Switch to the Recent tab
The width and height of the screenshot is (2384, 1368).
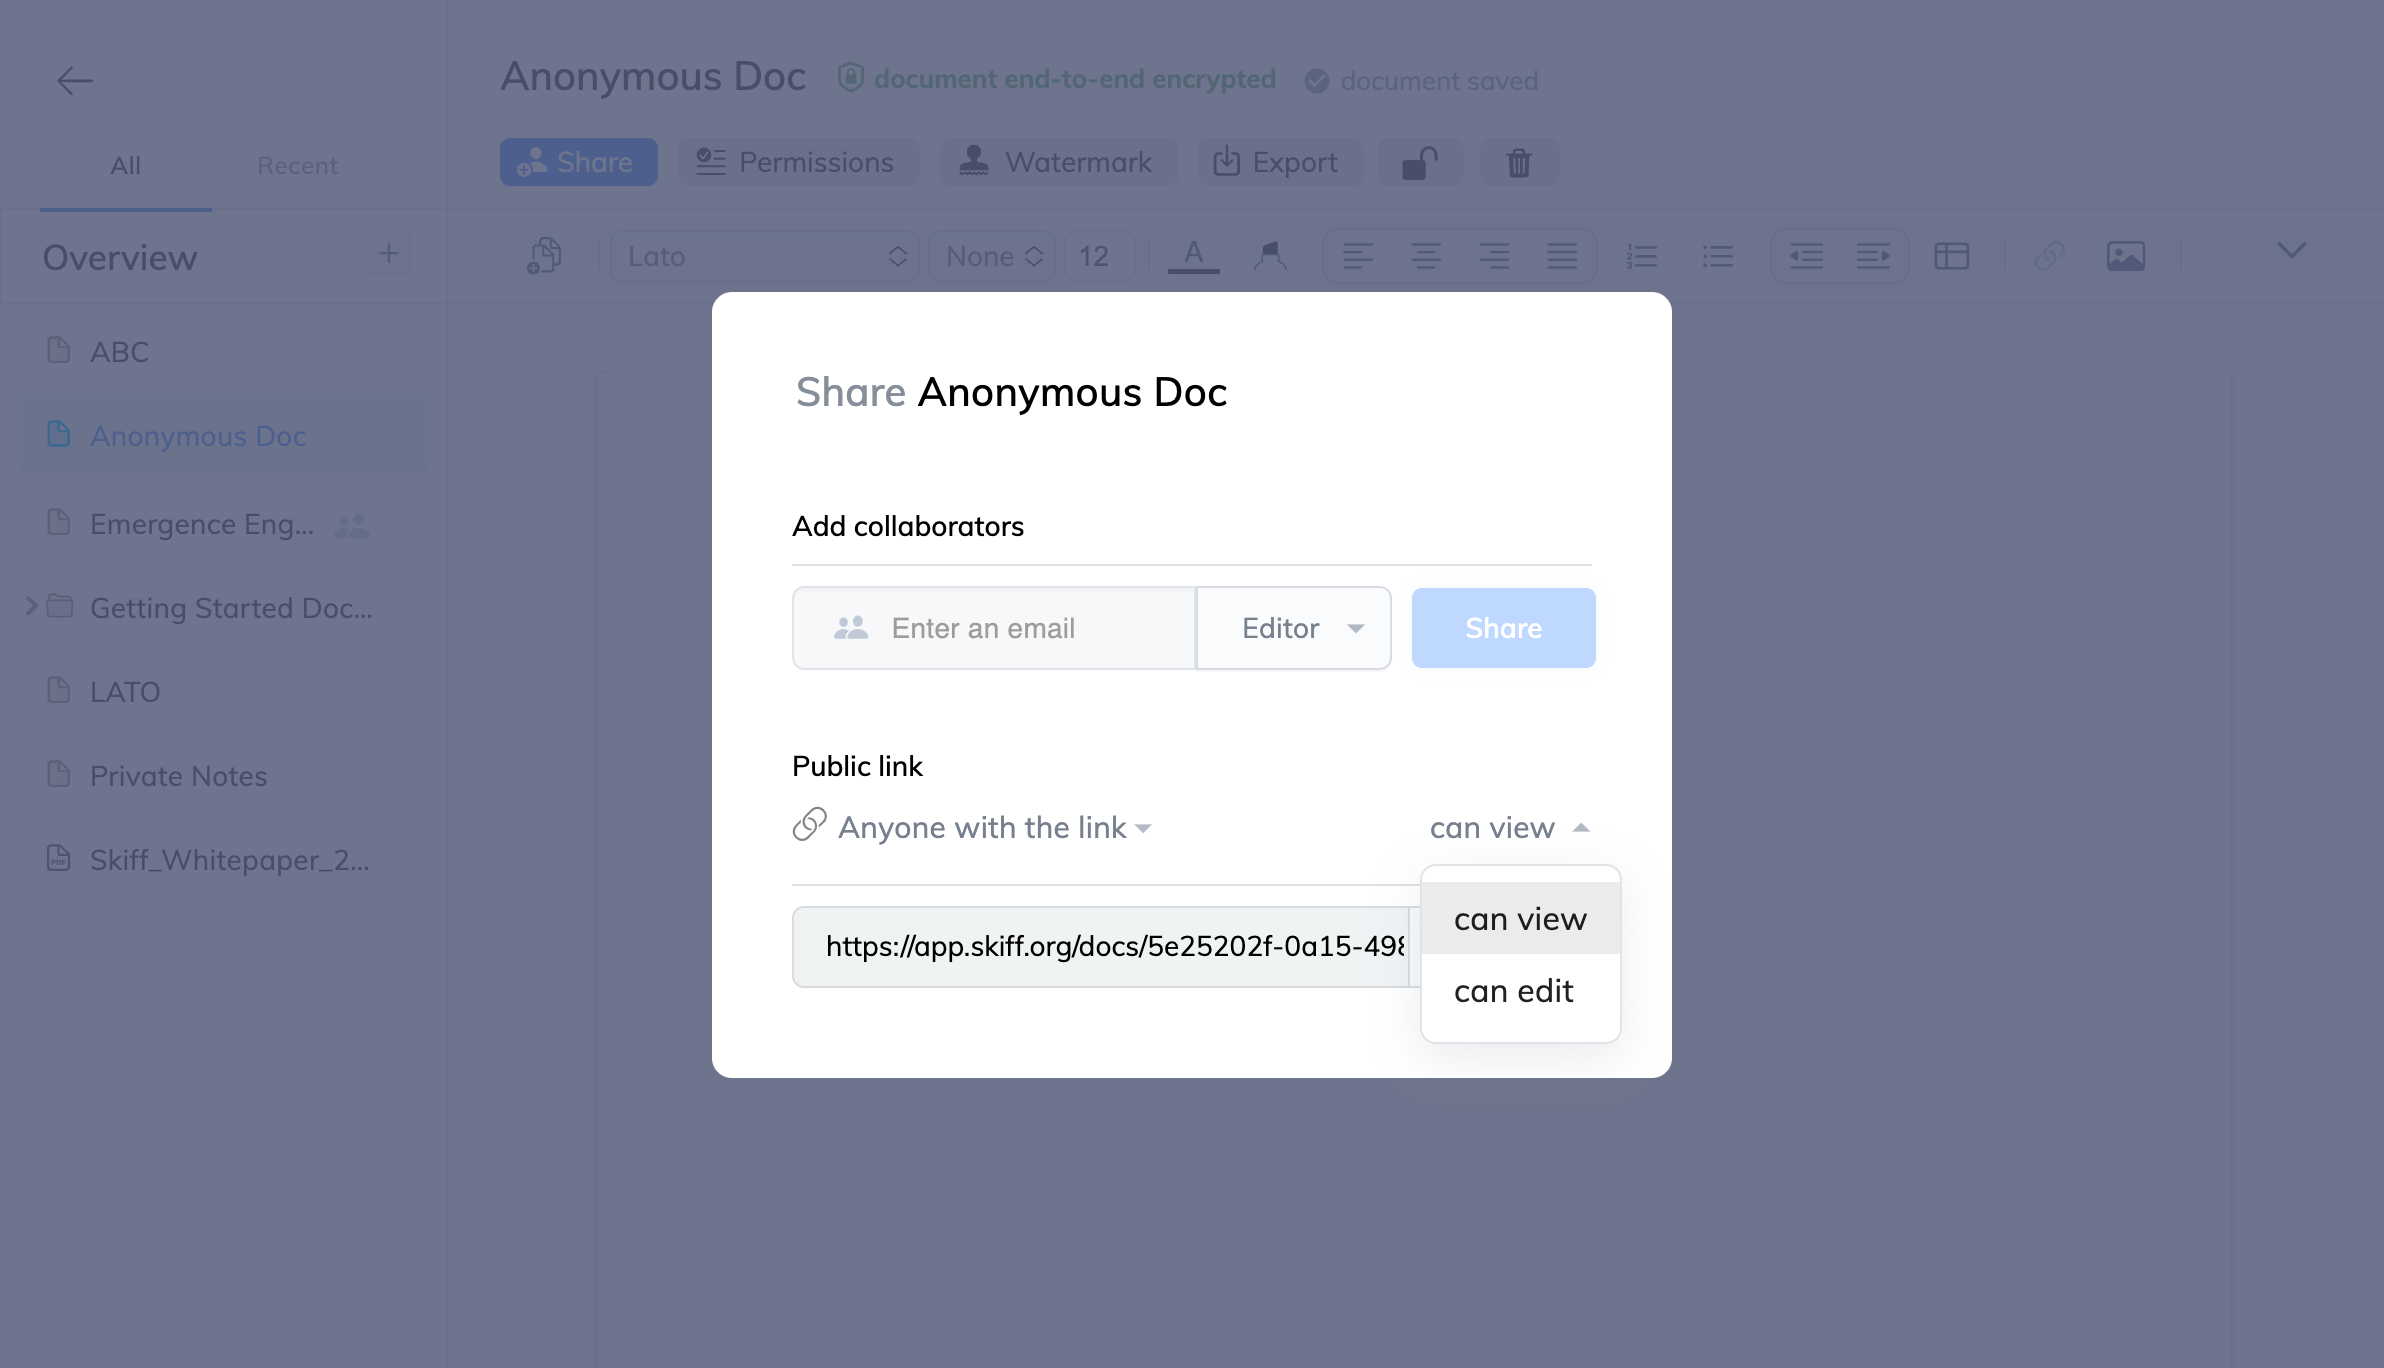point(297,165)
